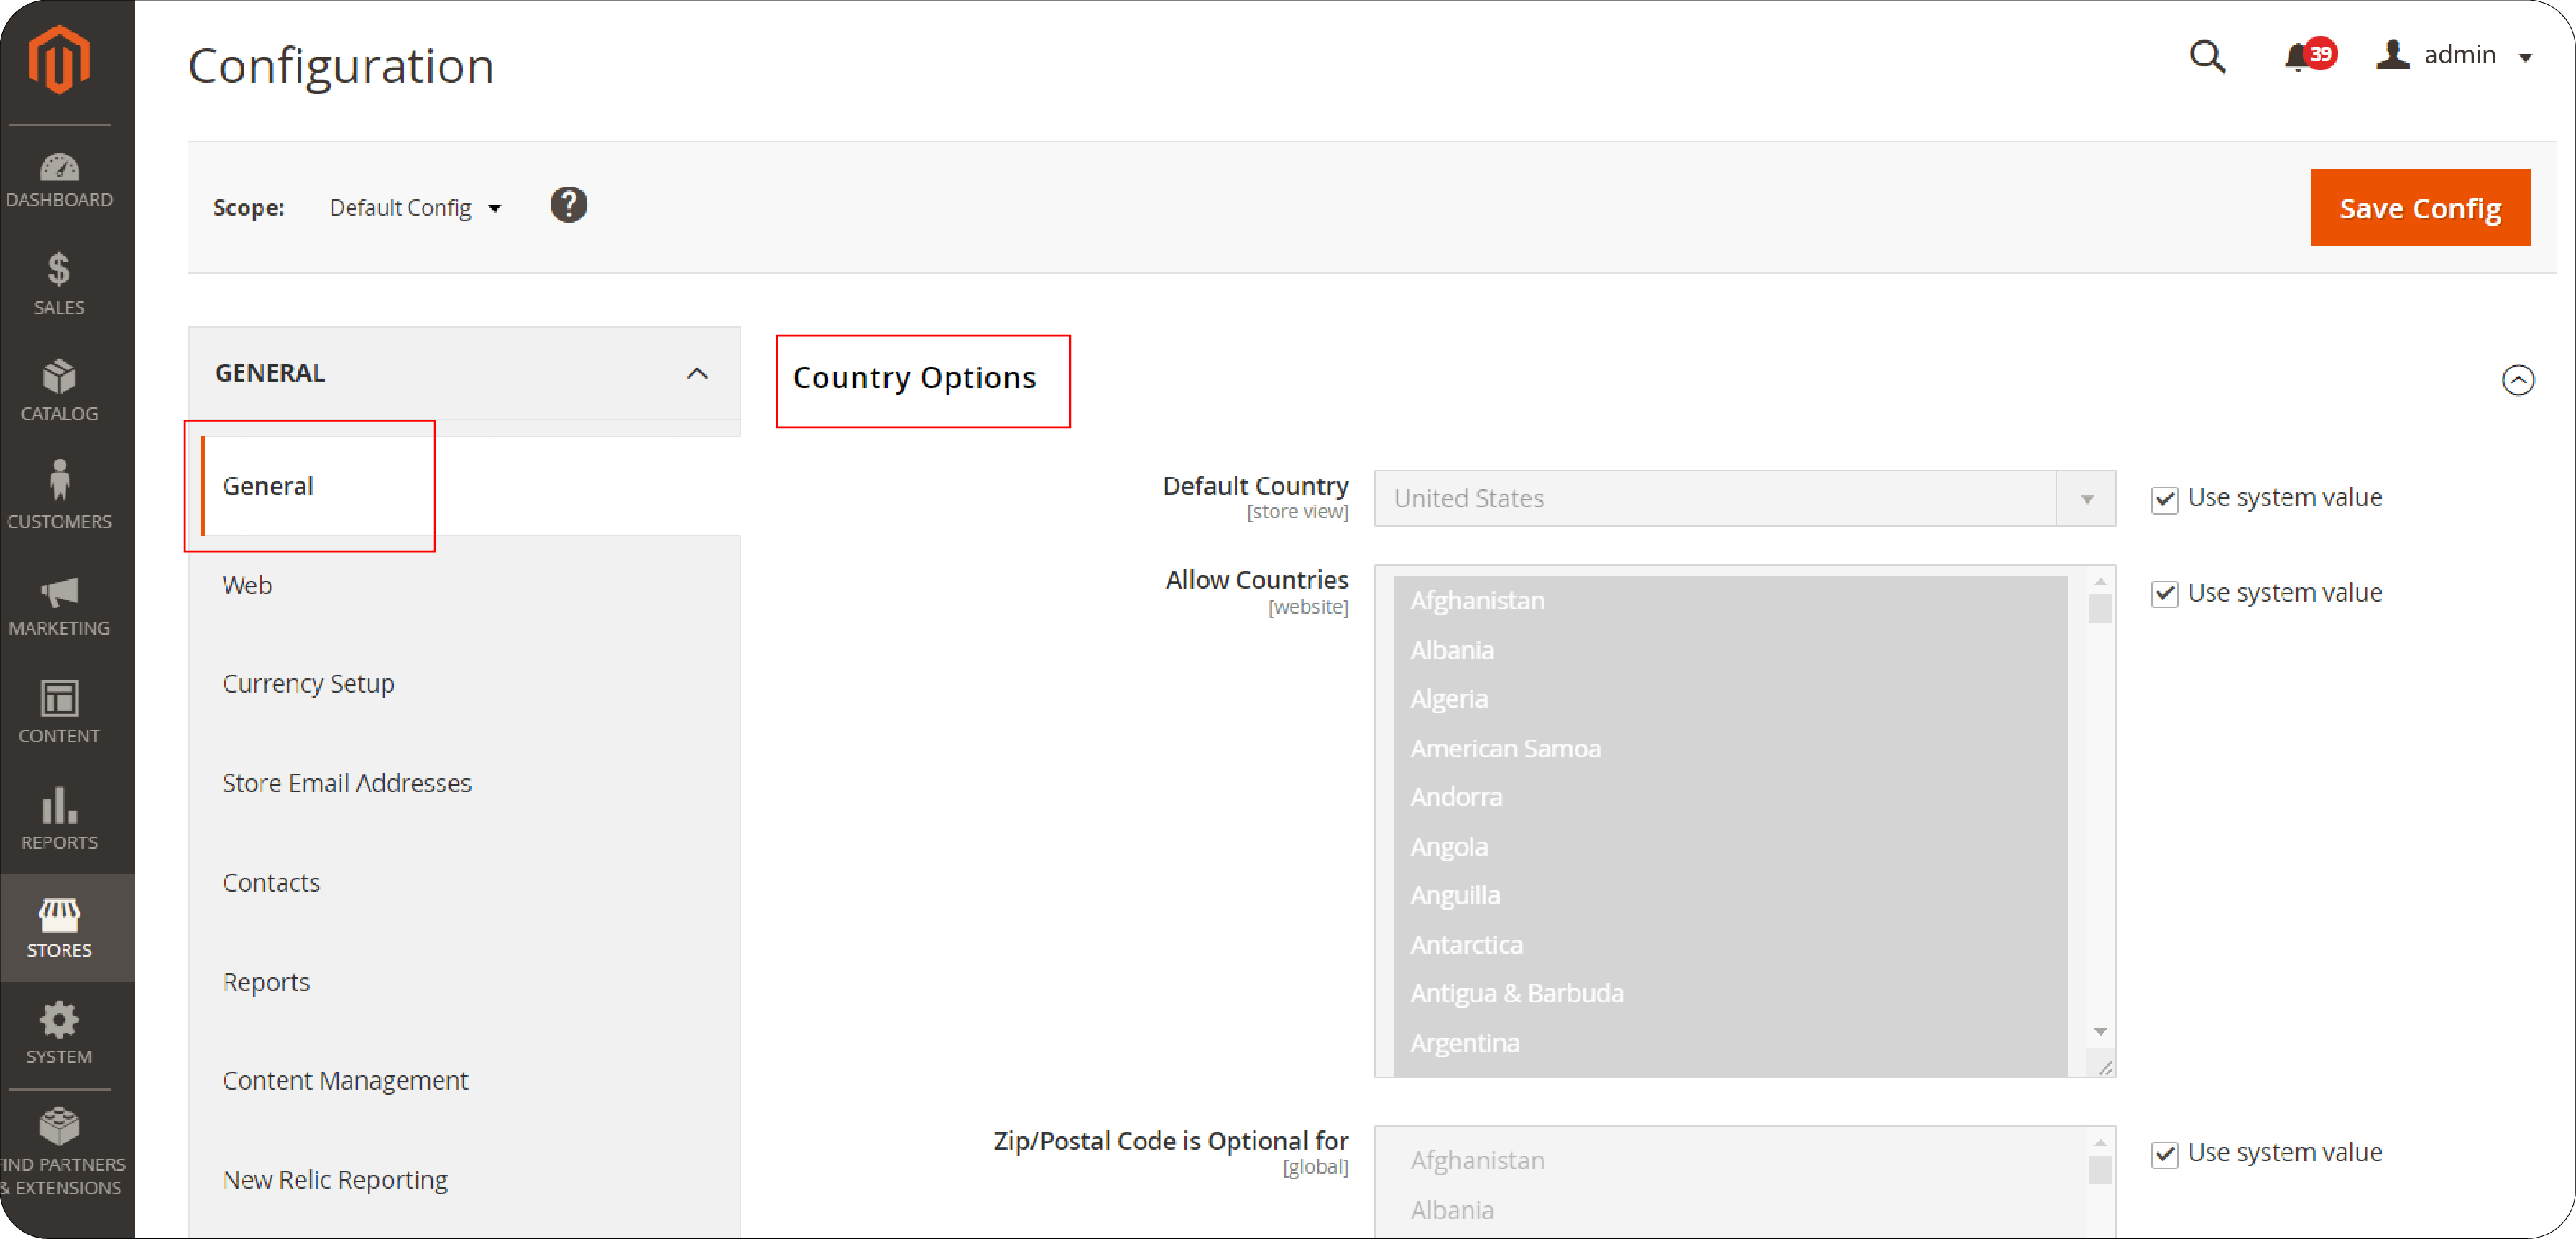Open the Default Country United States dropdown

click(x=1744, y=498)
